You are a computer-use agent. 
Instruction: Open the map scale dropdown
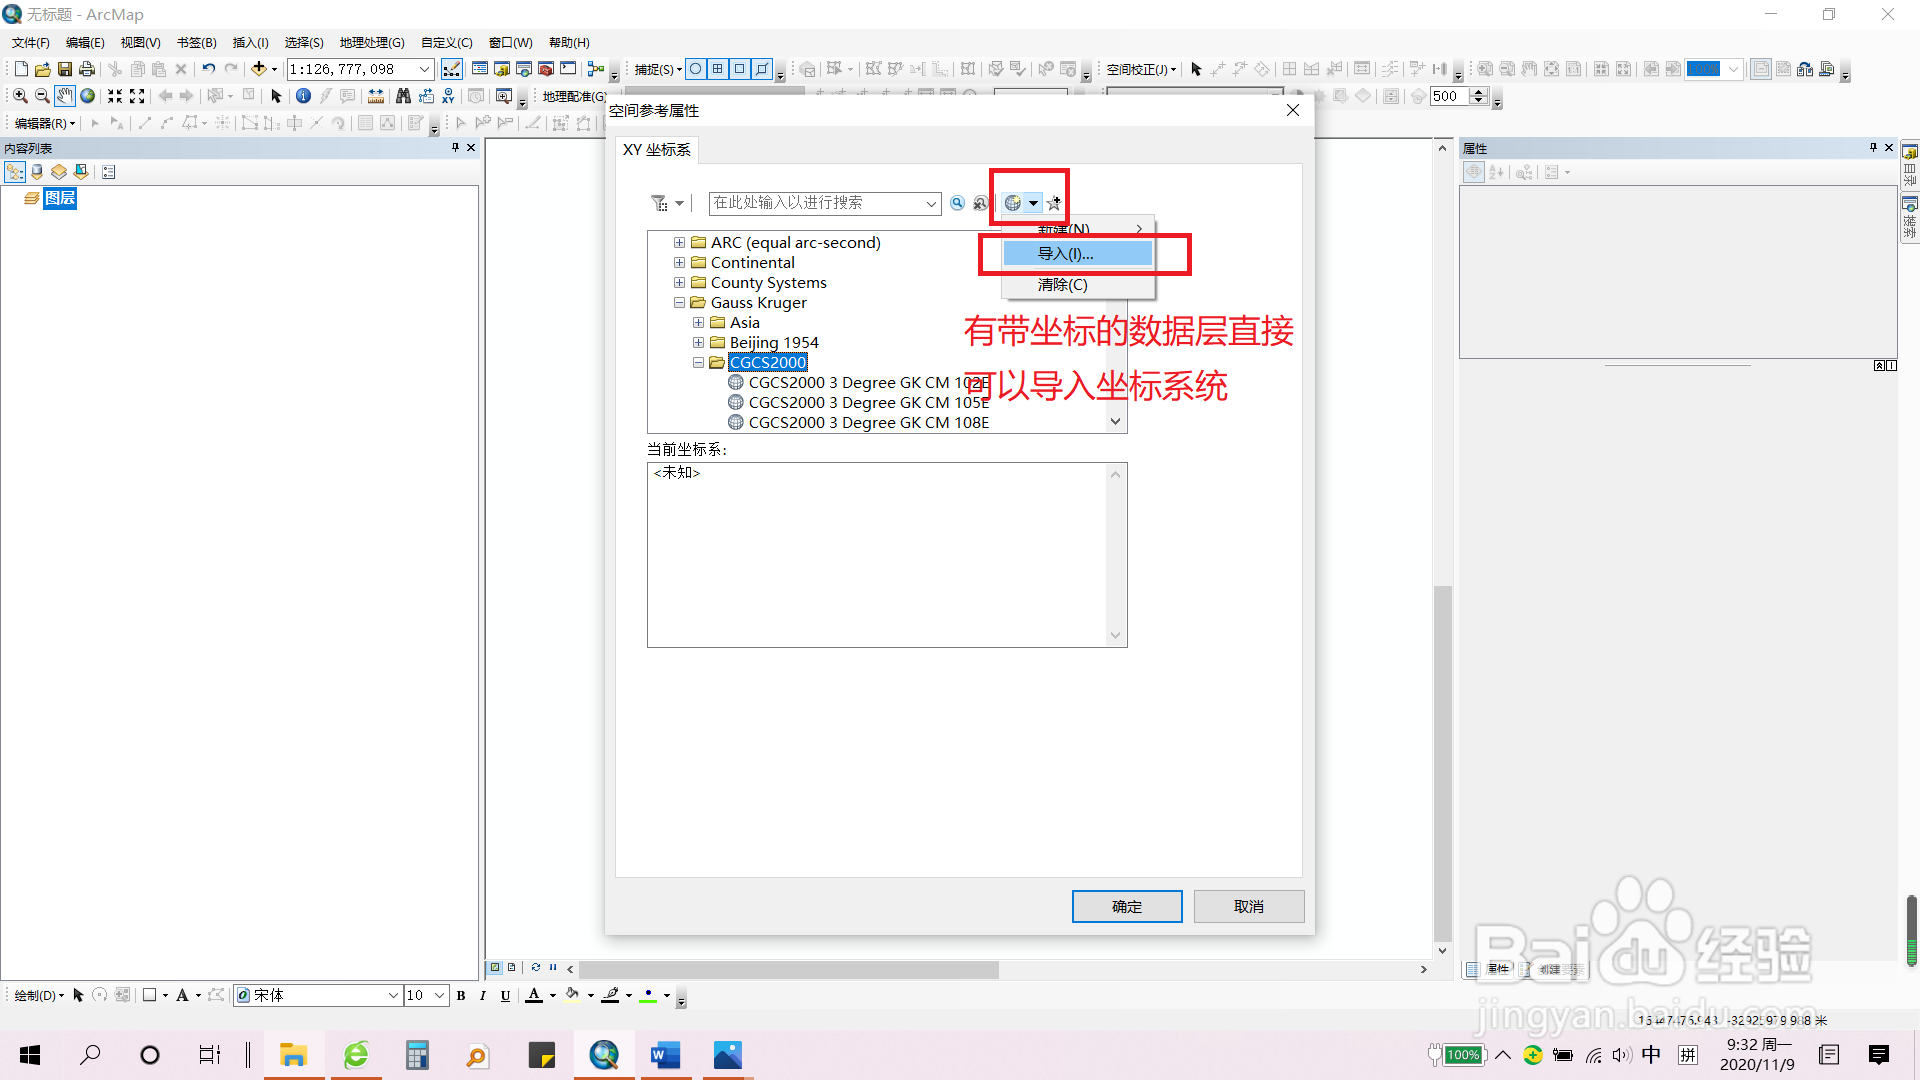pyautogui.click(x=424, y=69)
